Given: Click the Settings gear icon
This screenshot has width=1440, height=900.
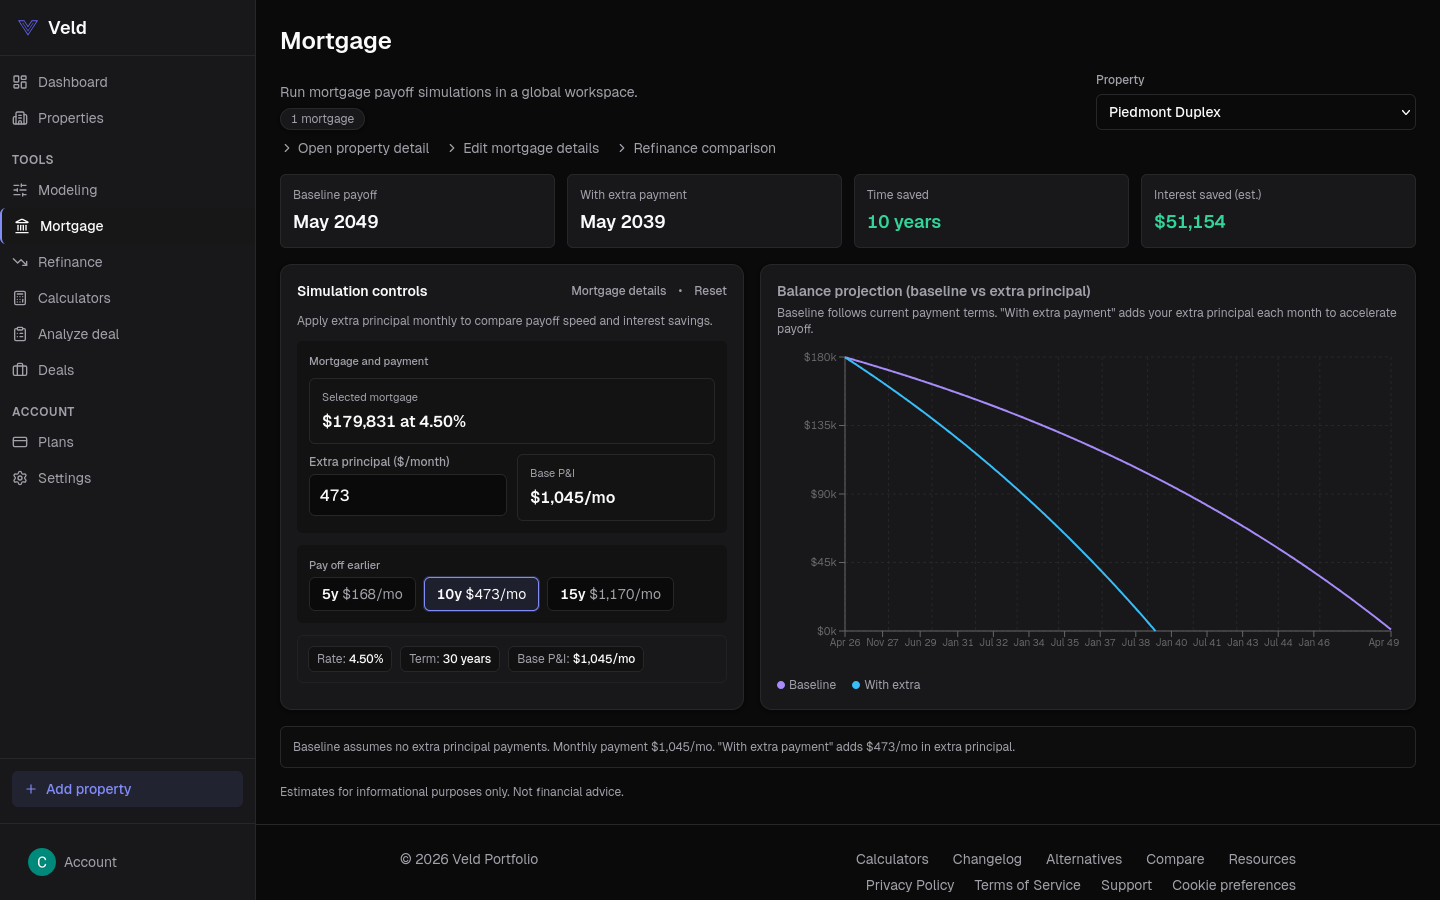Looking at the screenshot, I should point(20,478).
